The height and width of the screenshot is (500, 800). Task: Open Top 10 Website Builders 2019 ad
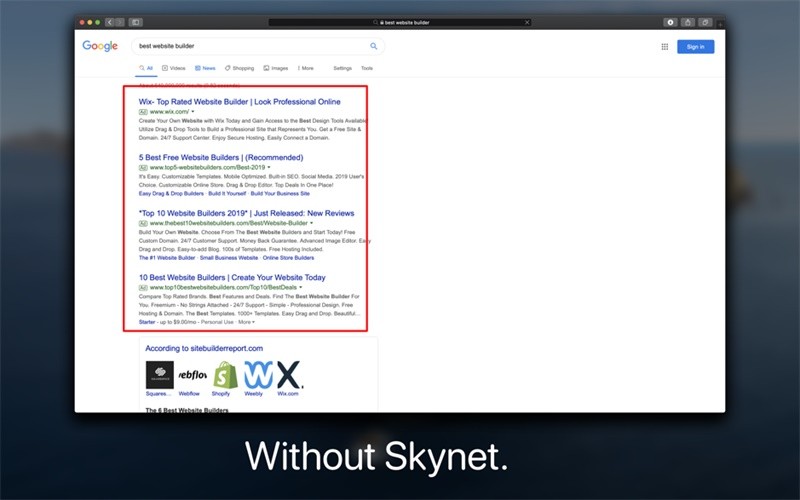246,213
